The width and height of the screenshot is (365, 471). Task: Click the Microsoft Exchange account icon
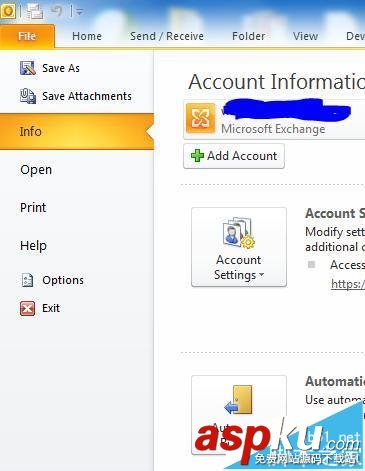(x=200, y=118)
